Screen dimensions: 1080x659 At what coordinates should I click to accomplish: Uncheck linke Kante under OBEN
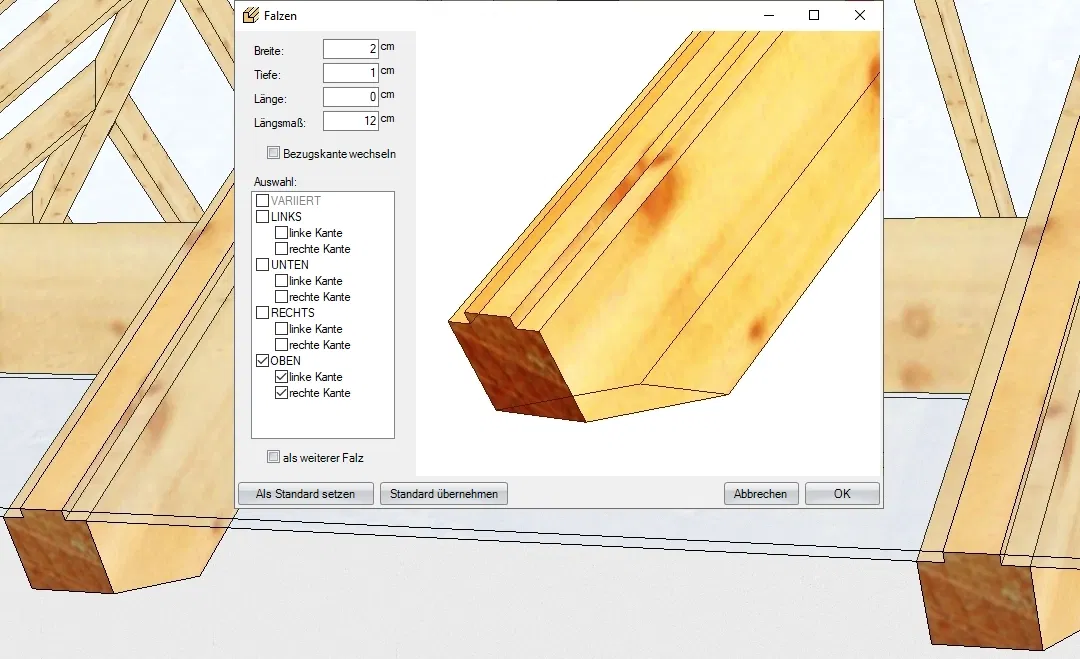coord(281,377)
